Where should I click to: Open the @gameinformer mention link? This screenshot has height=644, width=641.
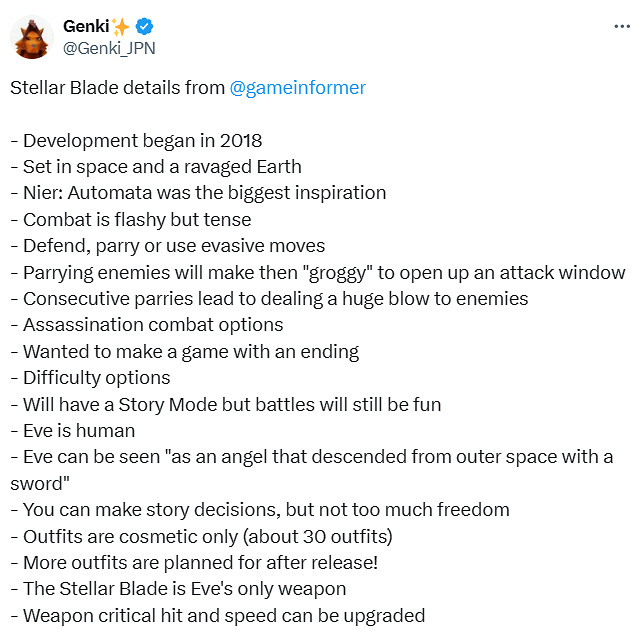(297, 88)
